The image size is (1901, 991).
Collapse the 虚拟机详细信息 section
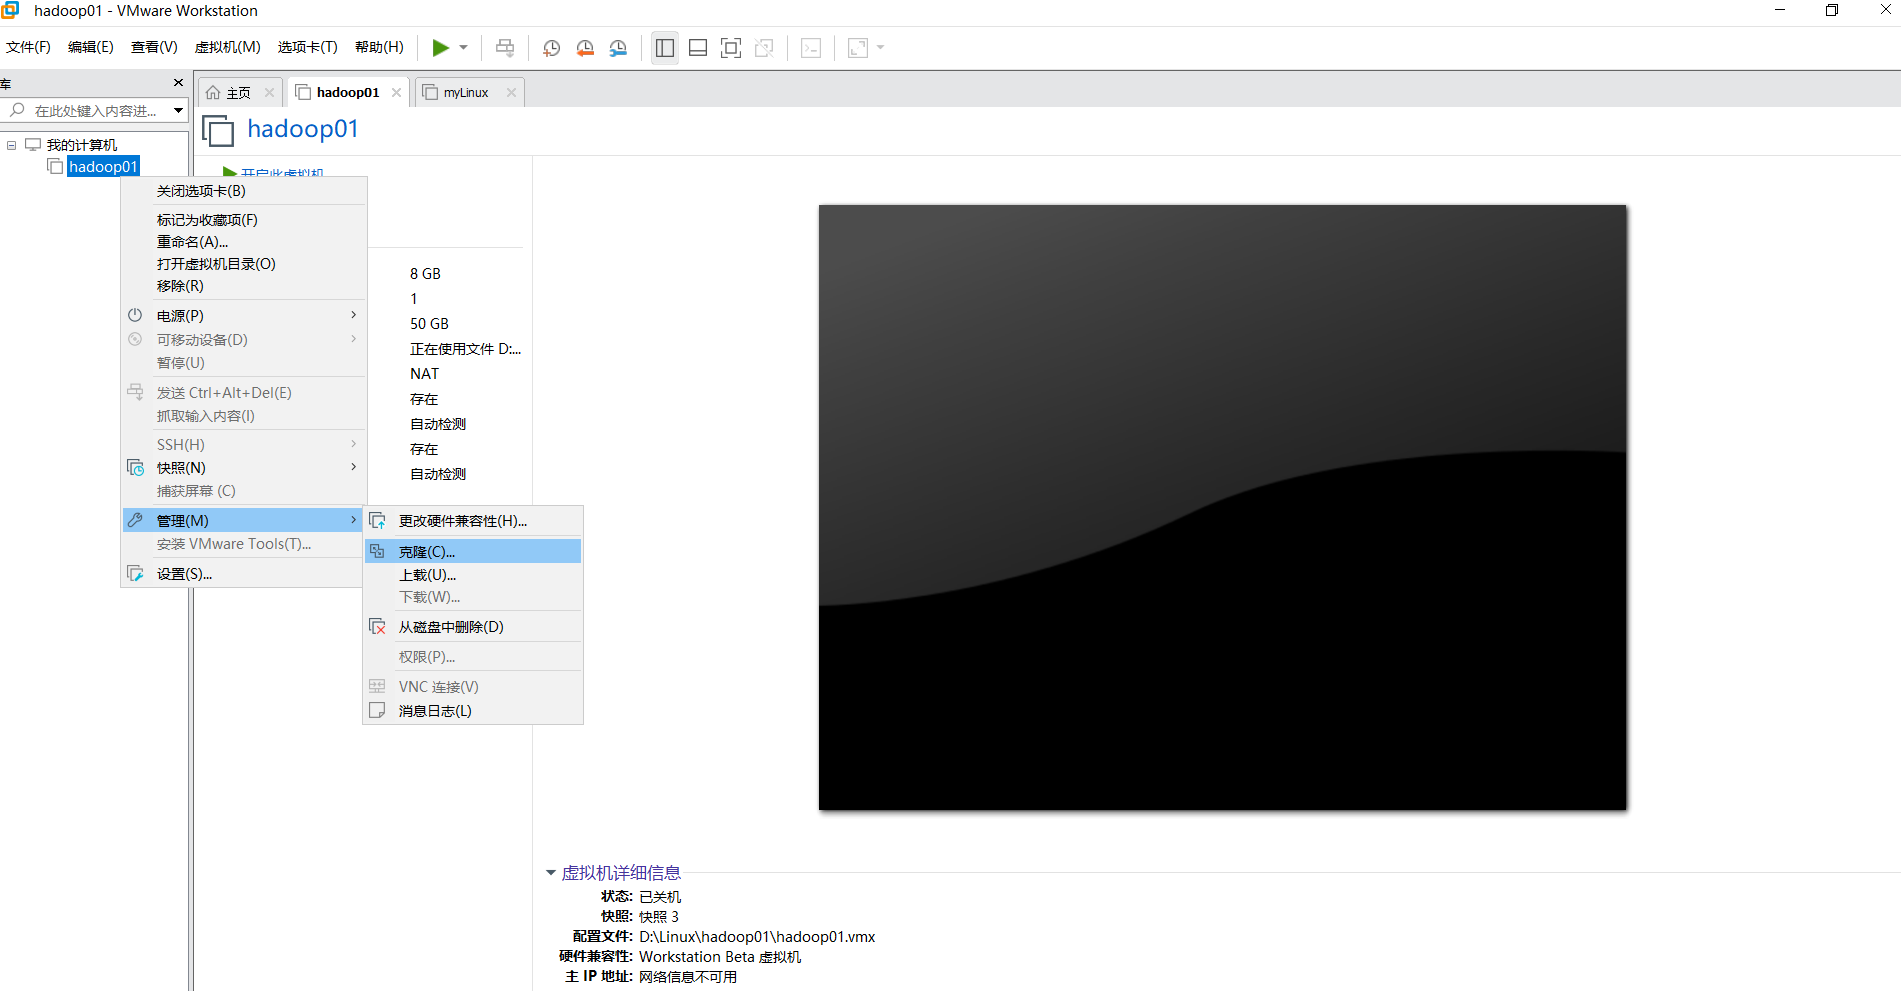pyautogui.click(x=551, y=873)
